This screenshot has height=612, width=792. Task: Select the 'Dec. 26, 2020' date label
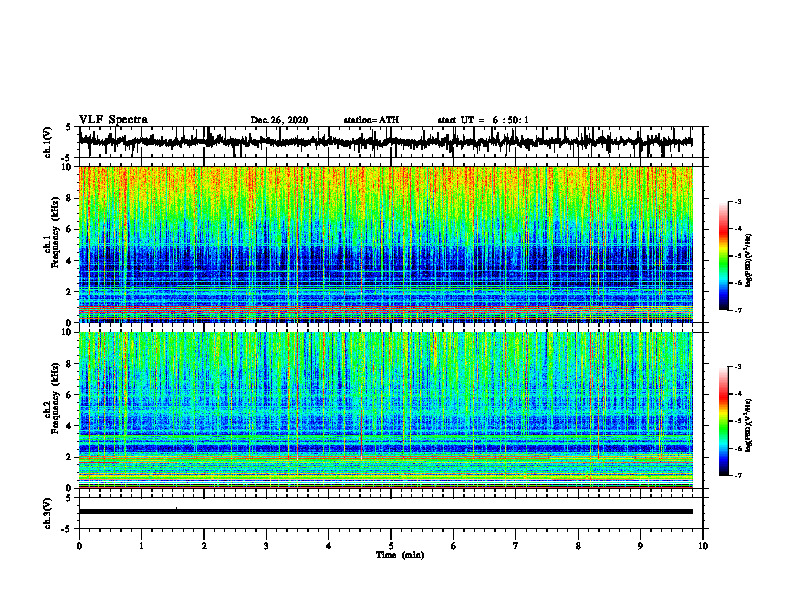[279, 120]
